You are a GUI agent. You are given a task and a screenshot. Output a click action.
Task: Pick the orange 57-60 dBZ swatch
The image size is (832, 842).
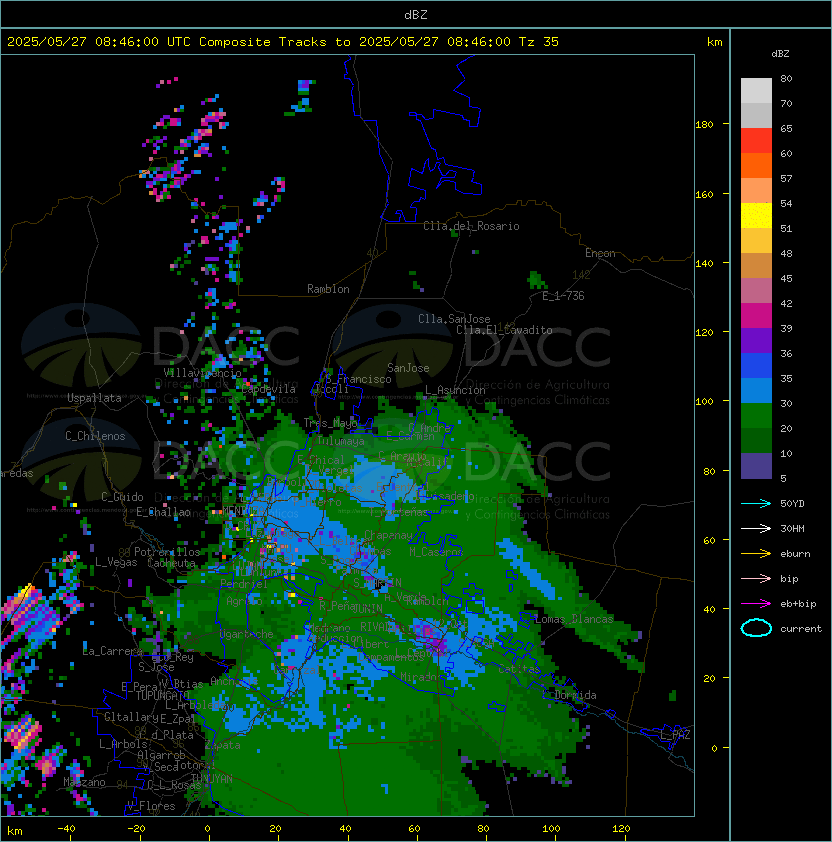click(756, 165)
